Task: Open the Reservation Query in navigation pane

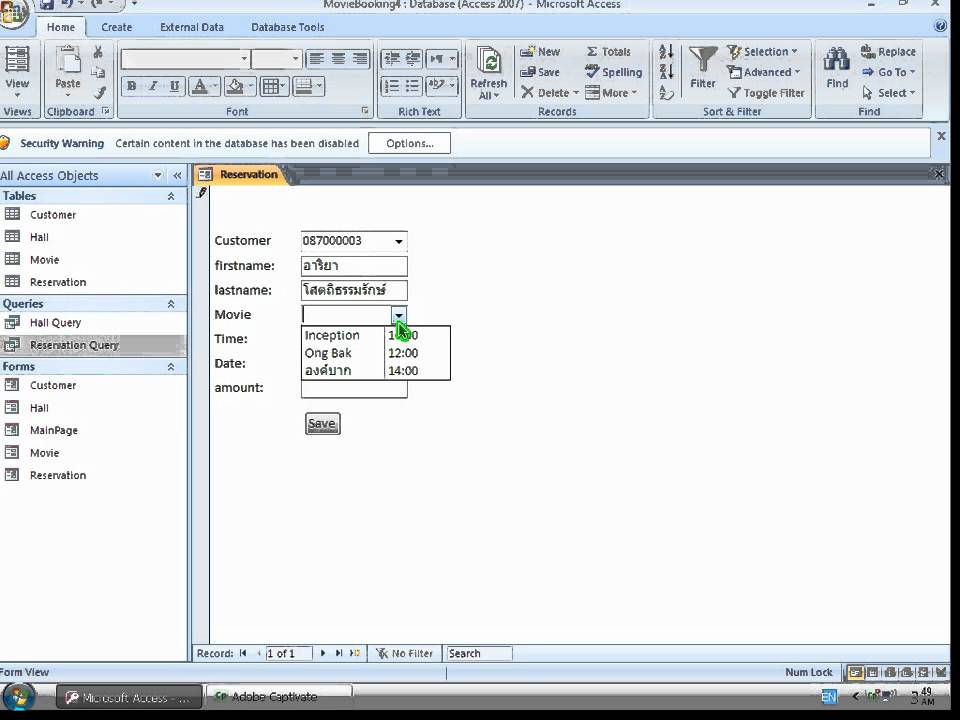Action: (74, 345)
